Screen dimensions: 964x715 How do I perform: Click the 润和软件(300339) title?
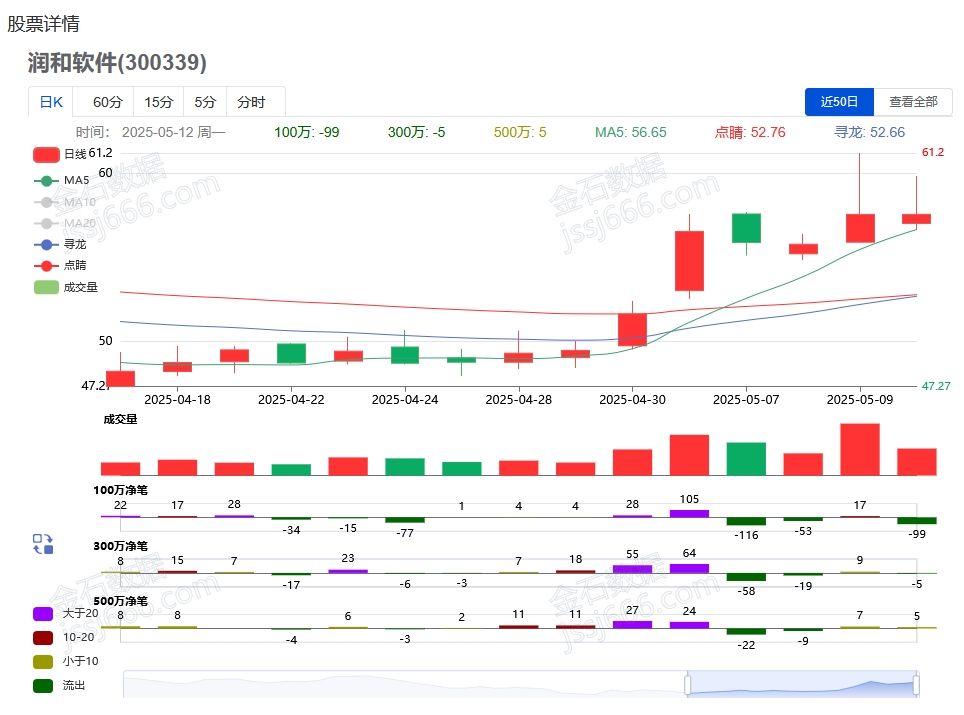(x=117, y=63)
